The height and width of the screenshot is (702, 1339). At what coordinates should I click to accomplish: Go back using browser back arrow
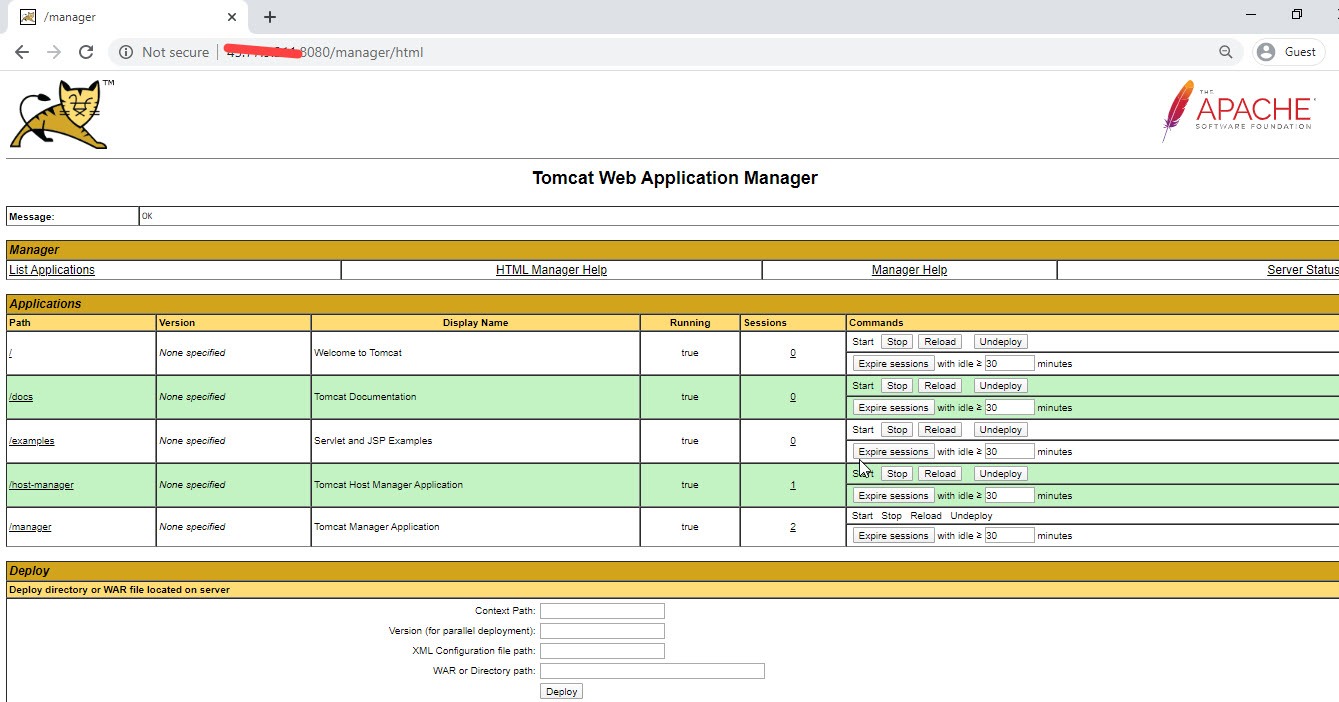pos(22,52)
